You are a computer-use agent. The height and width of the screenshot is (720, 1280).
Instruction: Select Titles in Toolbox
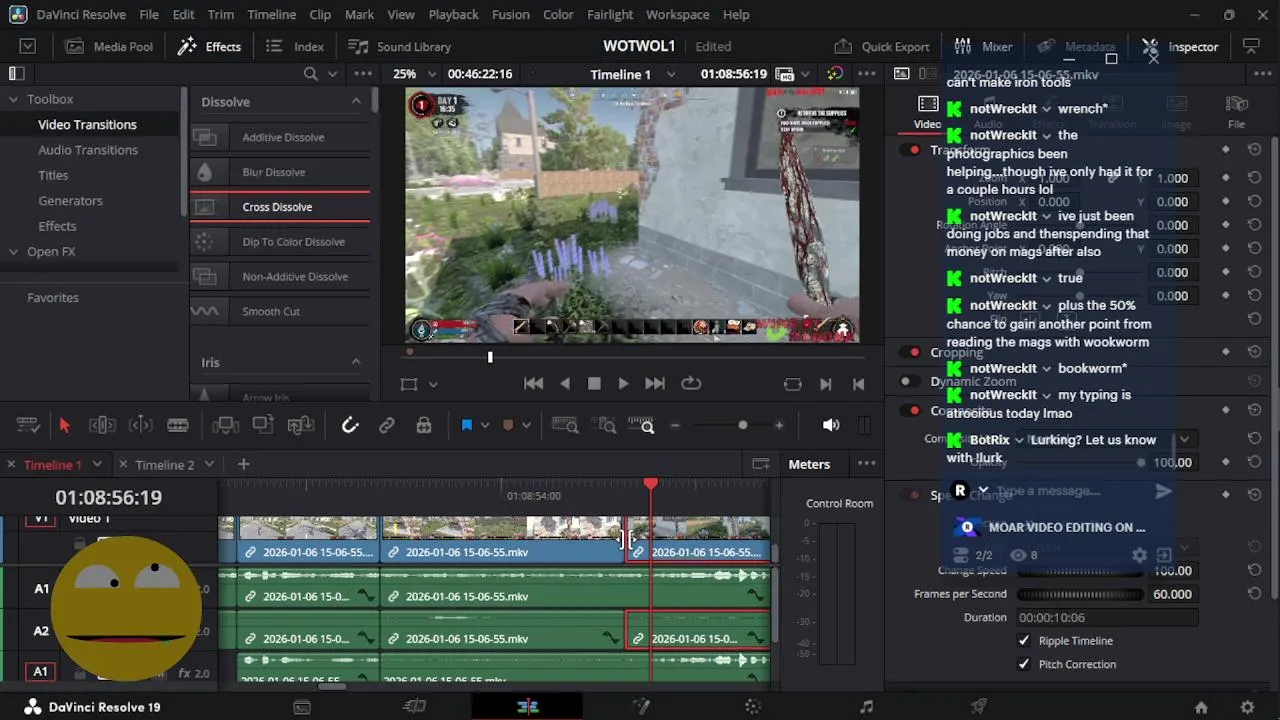point(53,175)
